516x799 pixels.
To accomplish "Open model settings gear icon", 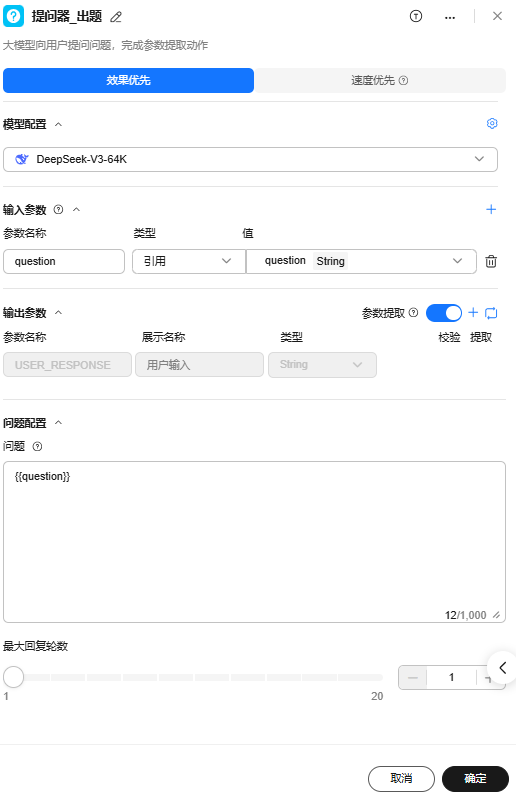I will pyautogui.click(x=492, y=123).
